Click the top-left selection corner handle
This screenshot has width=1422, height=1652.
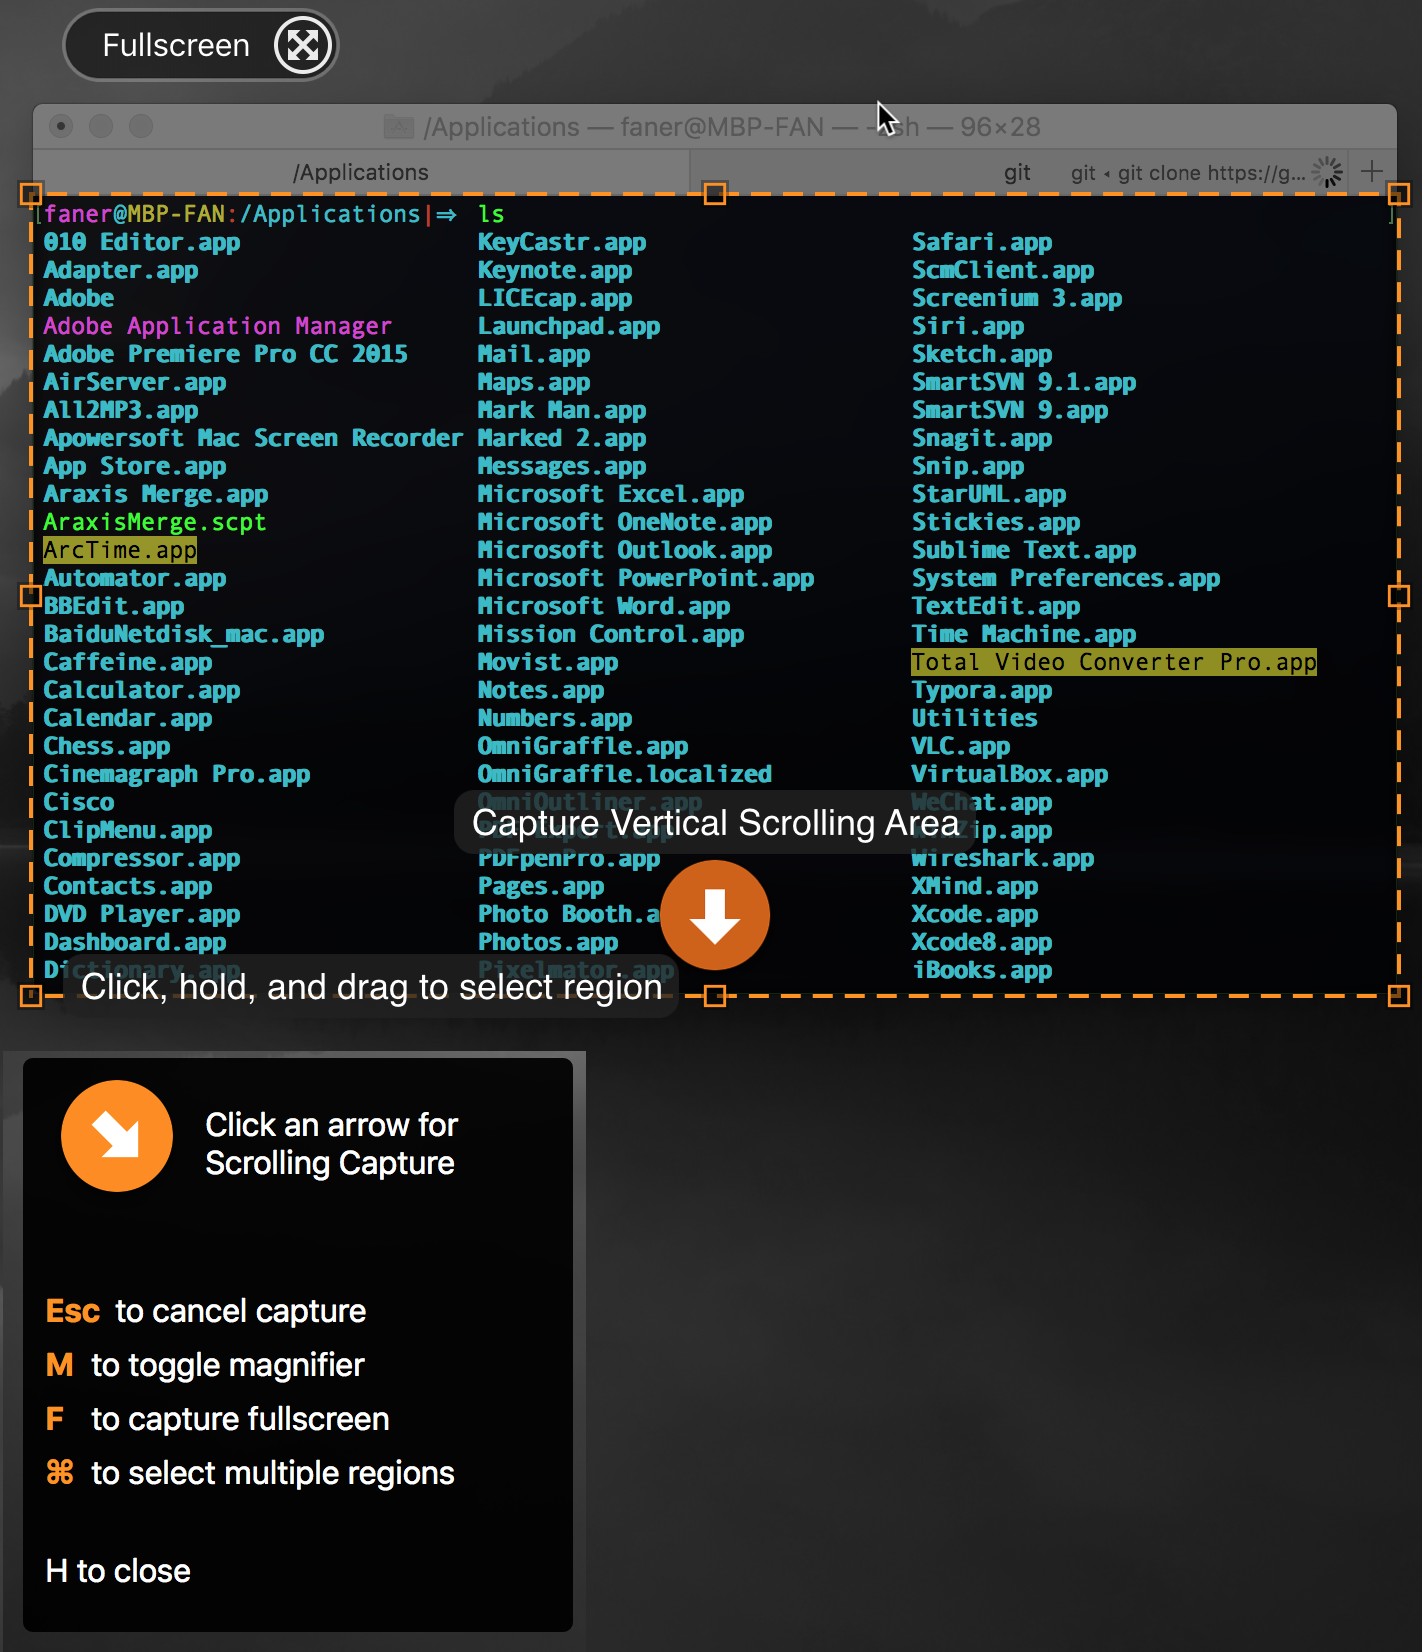(x=31, y=194)
